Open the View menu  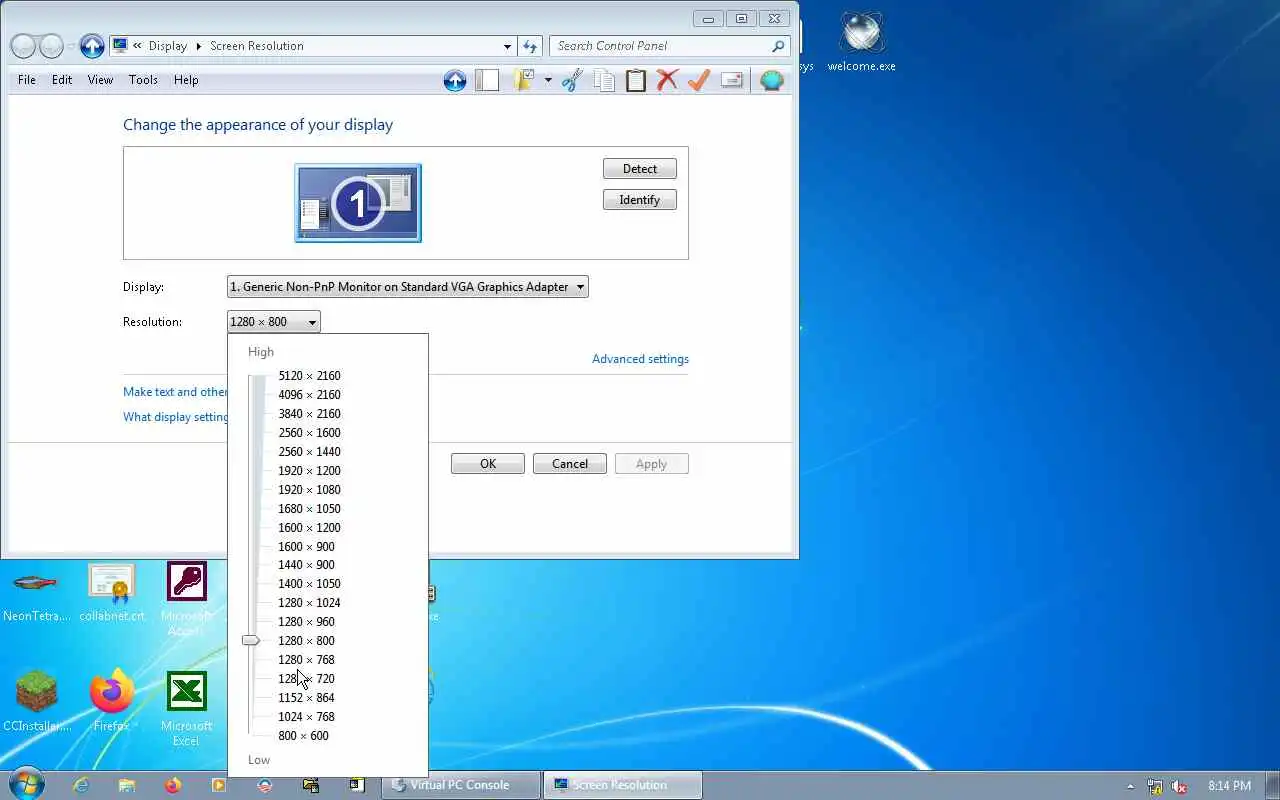pos(100,80)
